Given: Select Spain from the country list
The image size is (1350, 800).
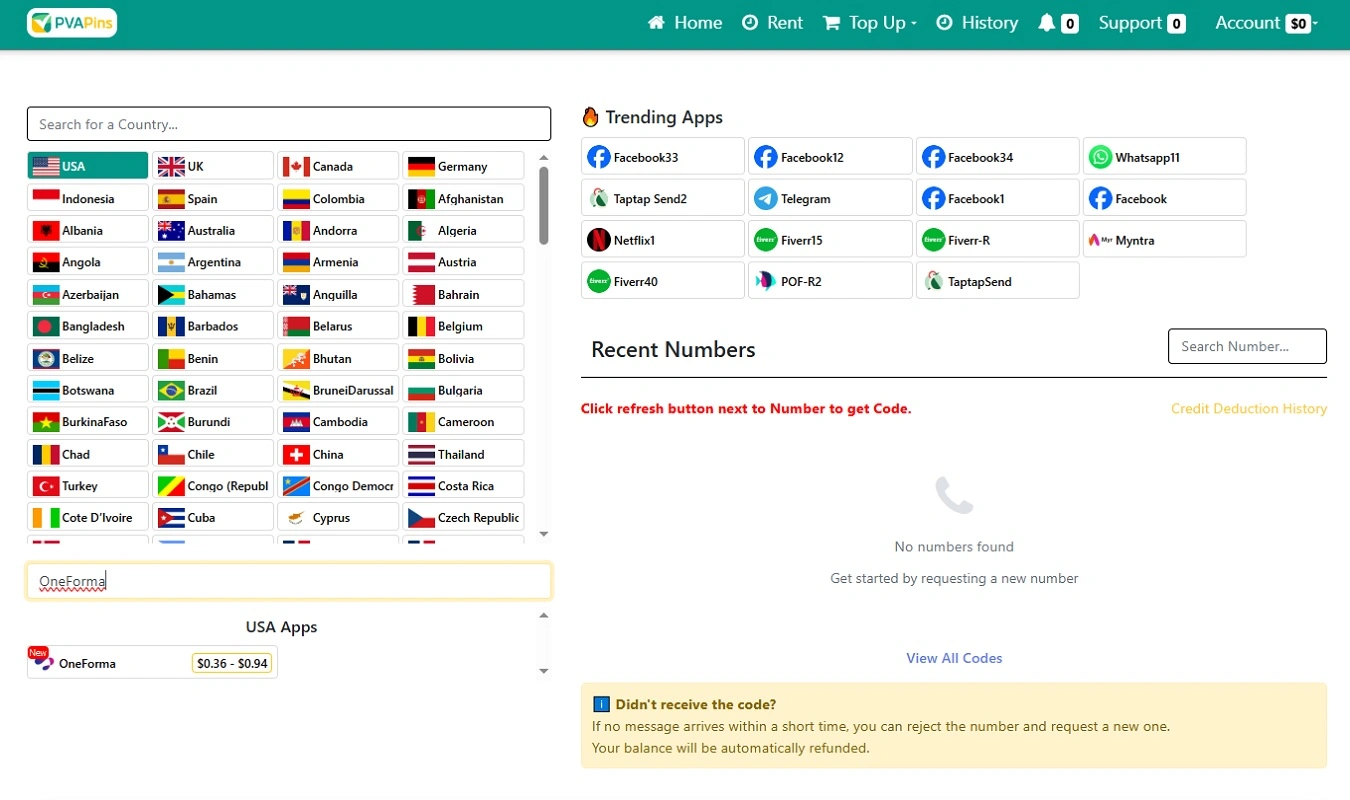Looking at the screenshot, I should (213, 198).
